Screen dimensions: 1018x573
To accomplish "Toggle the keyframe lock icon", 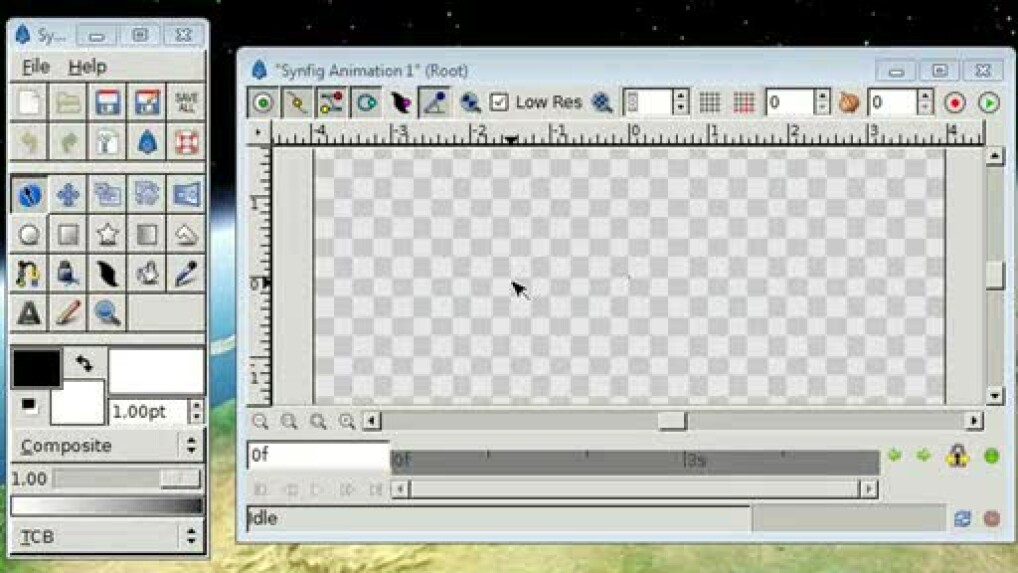I will (x=957, y=457).
